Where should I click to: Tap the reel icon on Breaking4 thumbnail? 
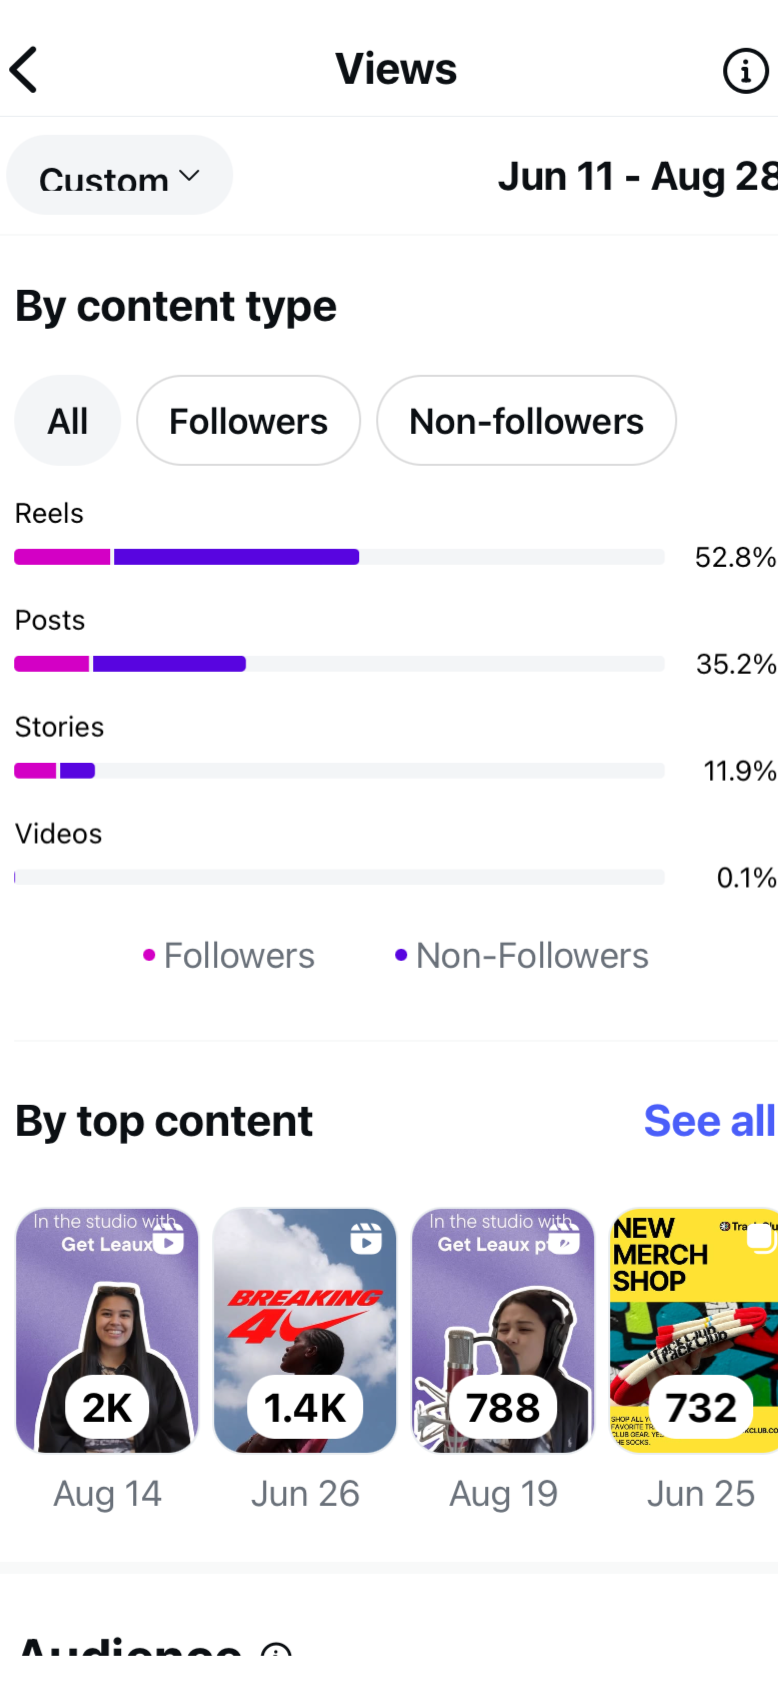366,1239
